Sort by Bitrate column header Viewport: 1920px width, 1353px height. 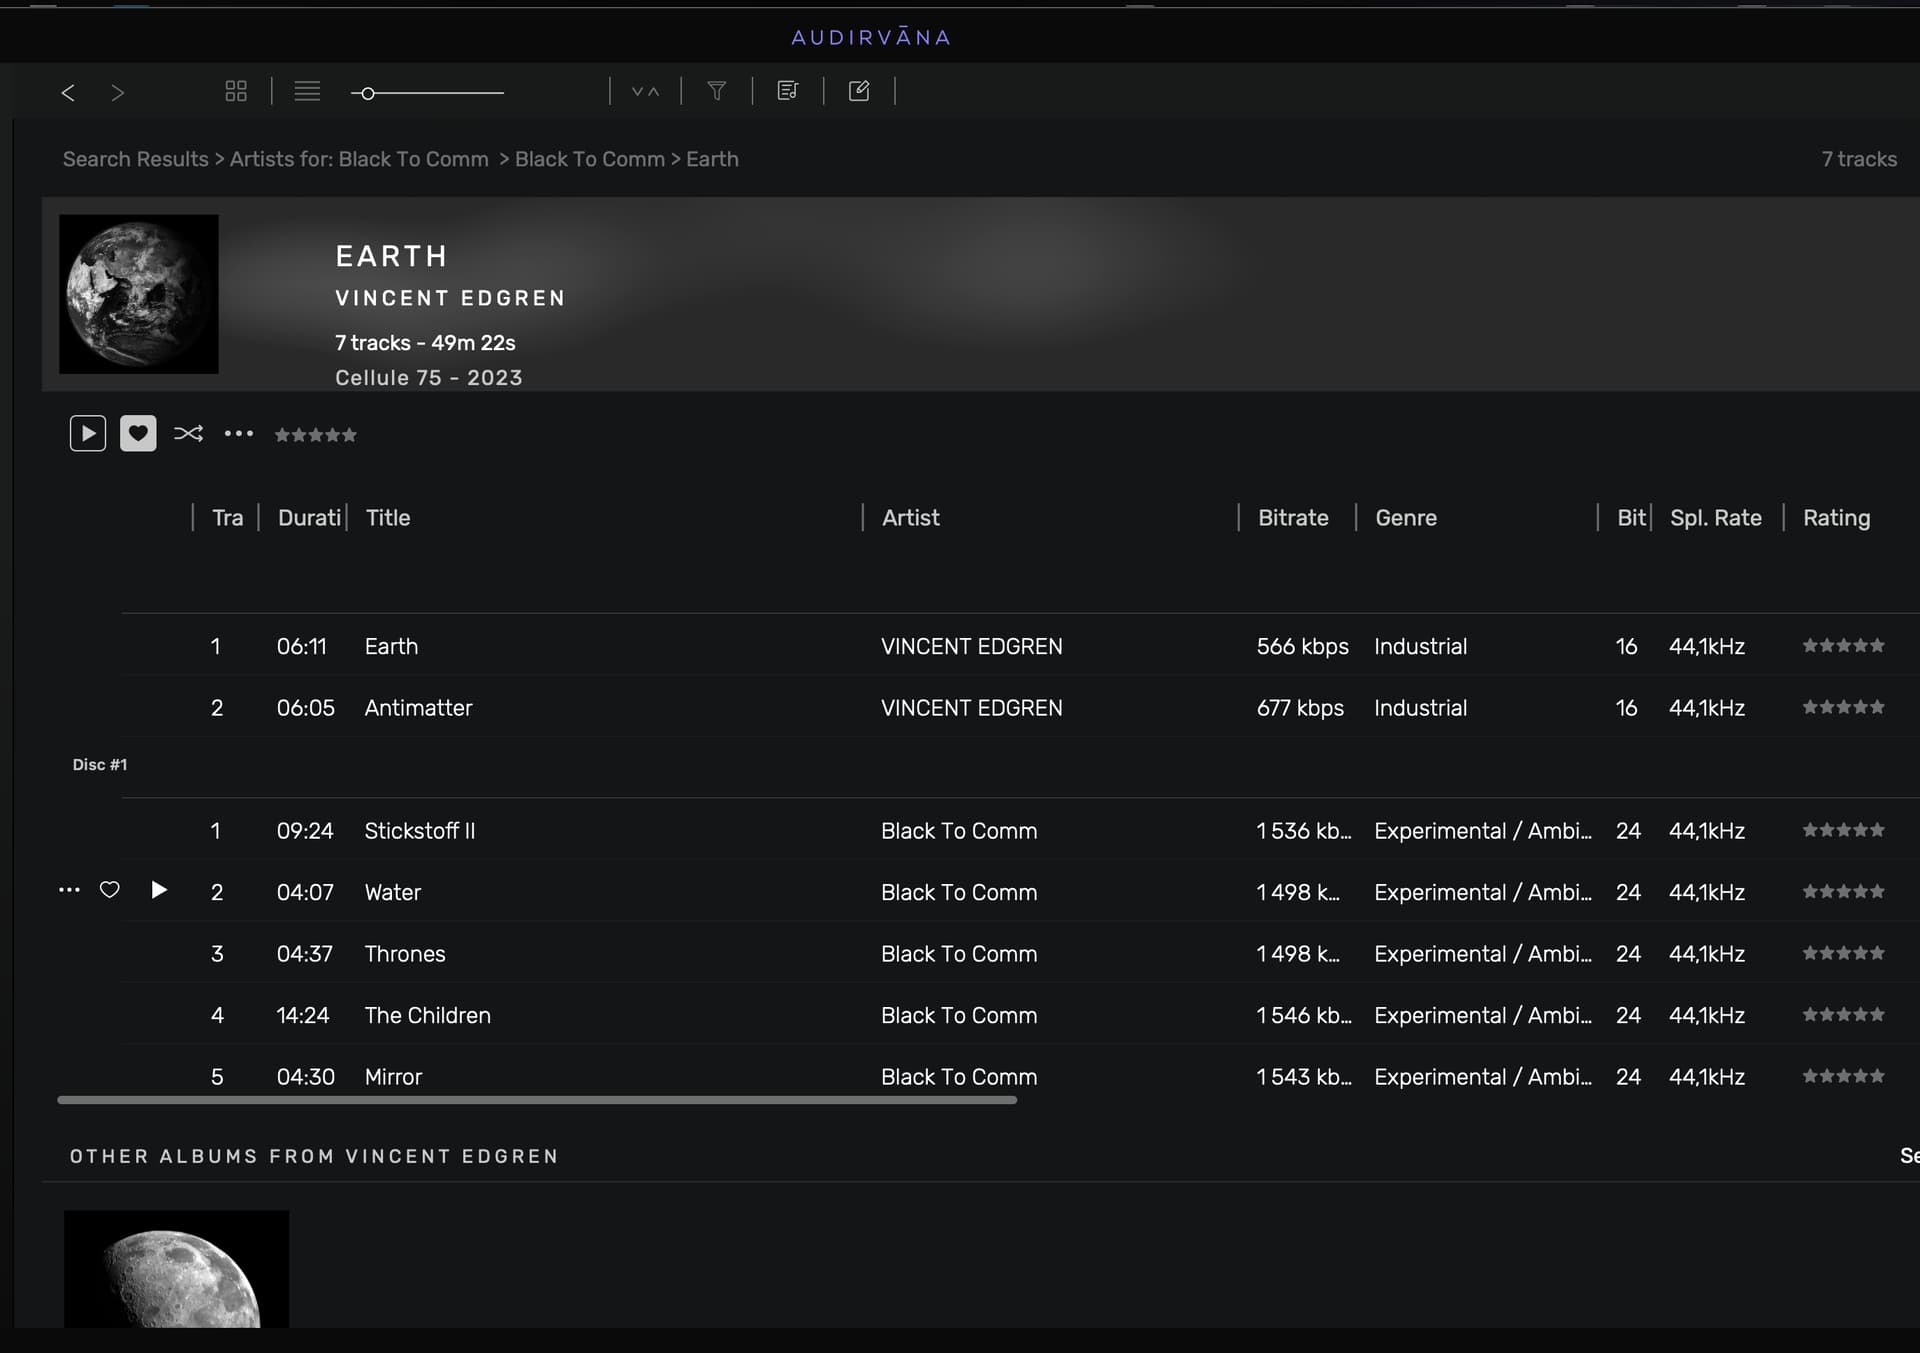[1293, 518]
